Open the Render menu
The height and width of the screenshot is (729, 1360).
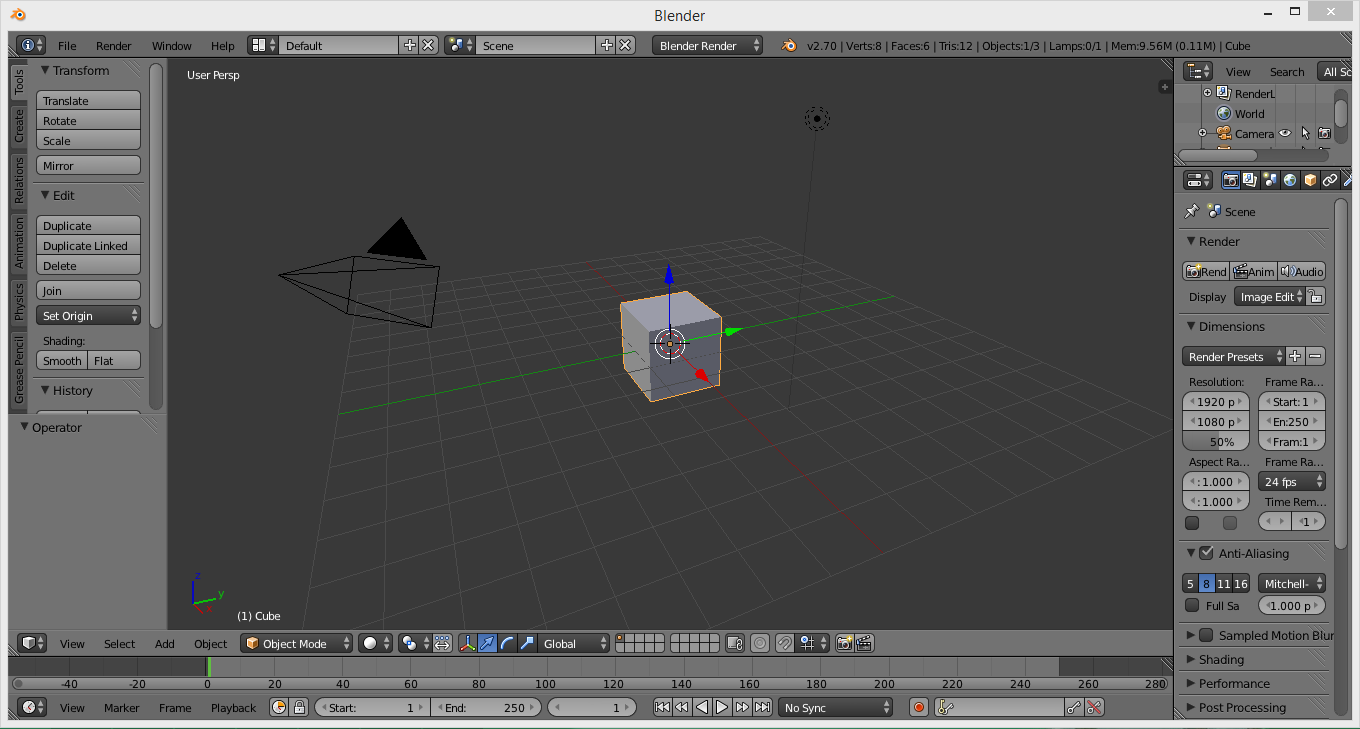(113, 45)
